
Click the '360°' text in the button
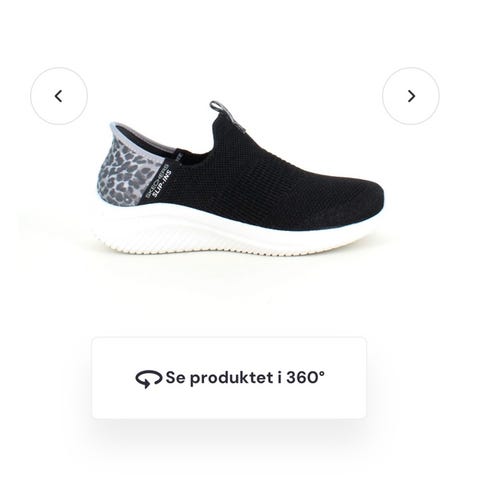click(x=305, y=377)
